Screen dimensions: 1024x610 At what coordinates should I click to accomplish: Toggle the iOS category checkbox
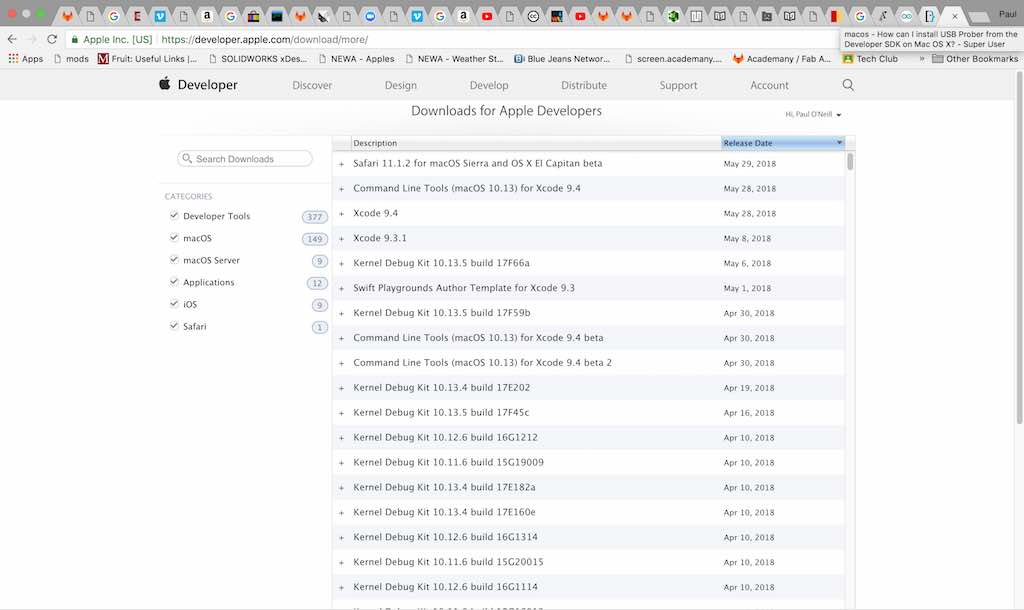174,304
